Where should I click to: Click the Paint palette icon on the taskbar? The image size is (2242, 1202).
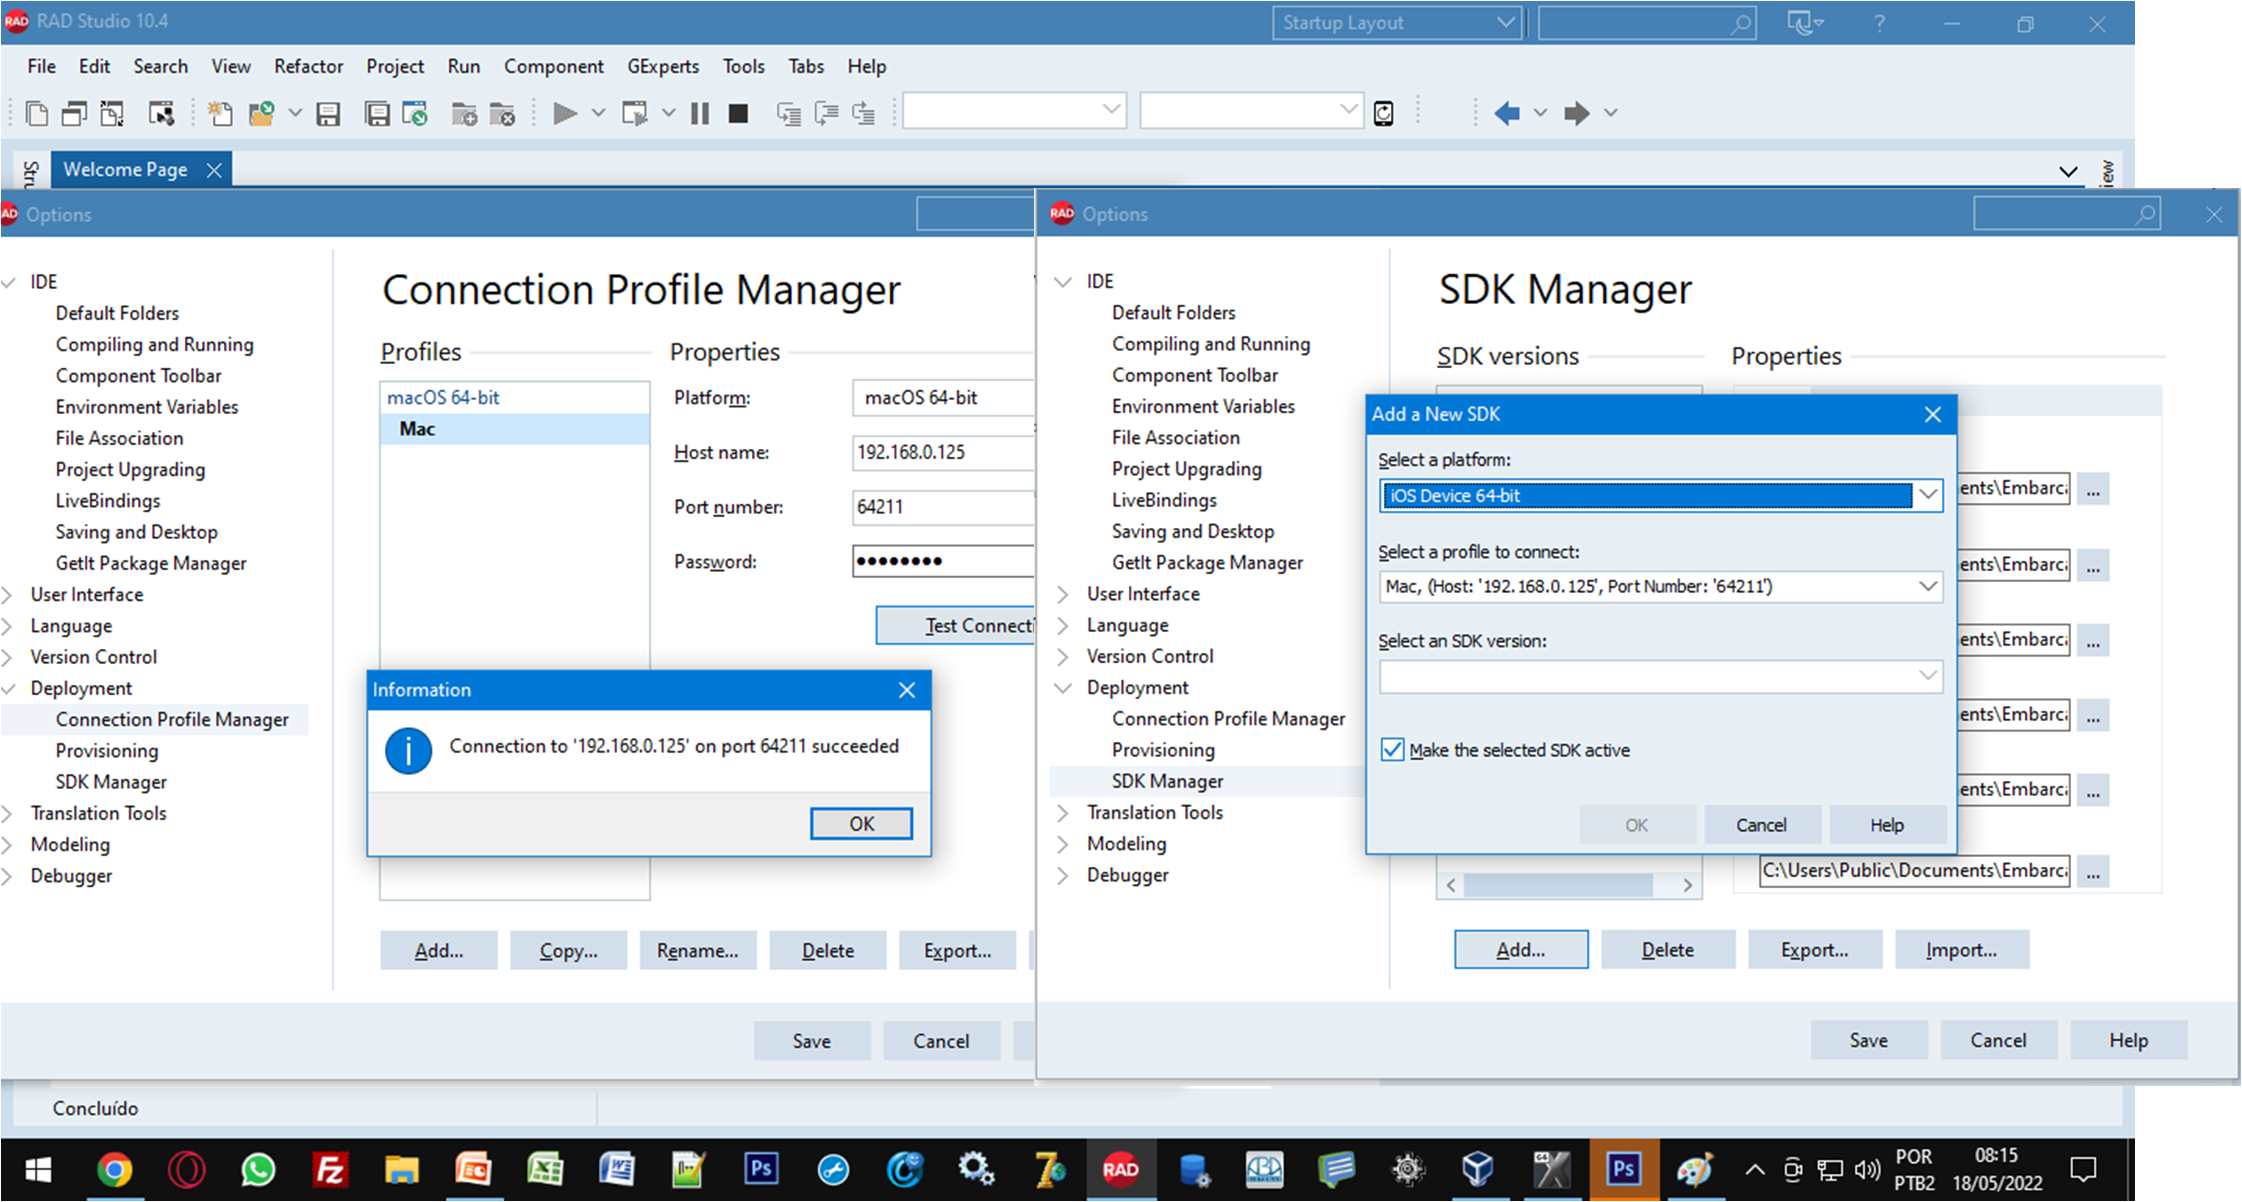pos(1695,1169)
